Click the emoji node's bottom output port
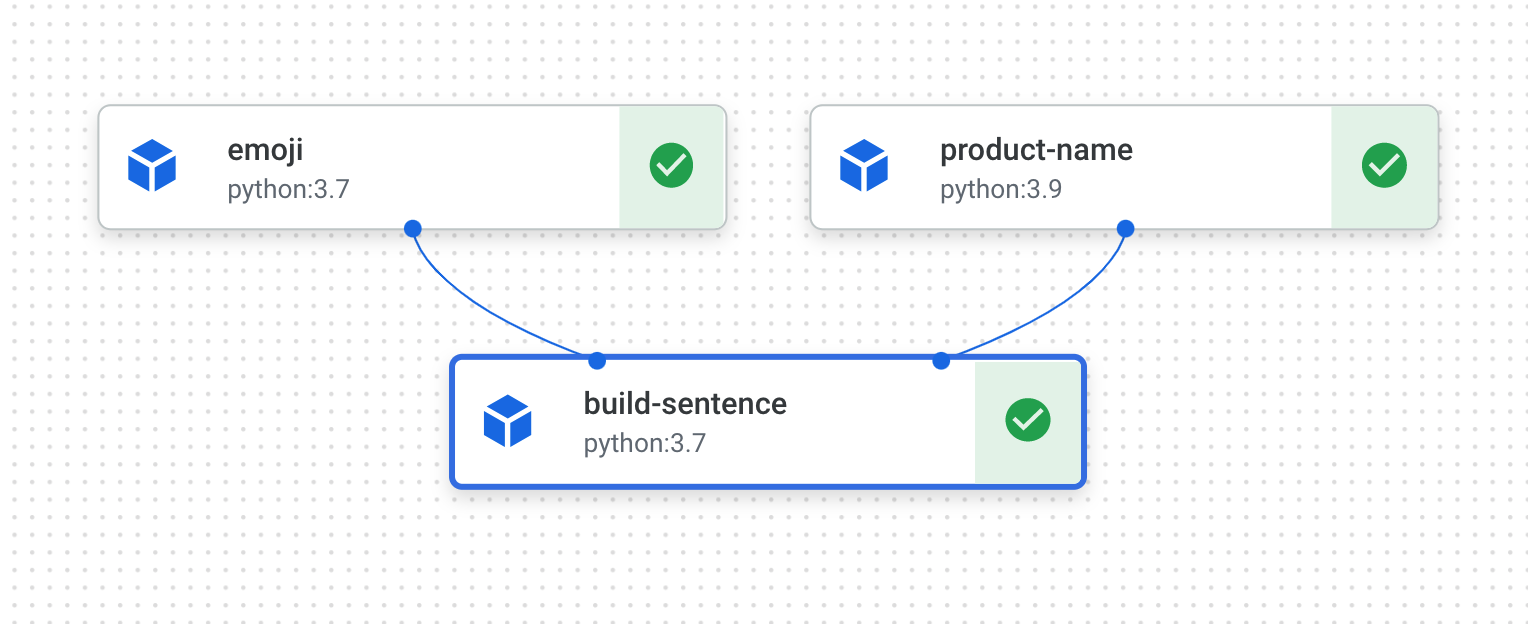This screenshot has width=1528, height=624. pos(413,228)
